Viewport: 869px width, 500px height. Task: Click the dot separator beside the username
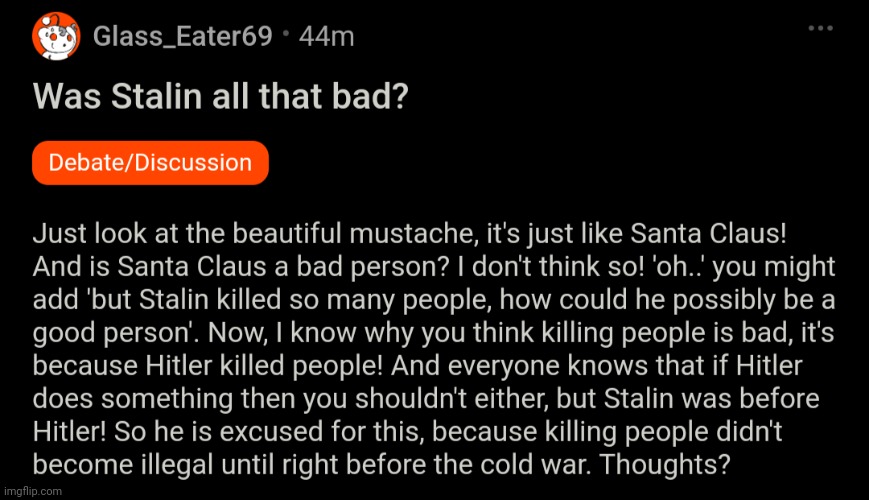[286, 33]
